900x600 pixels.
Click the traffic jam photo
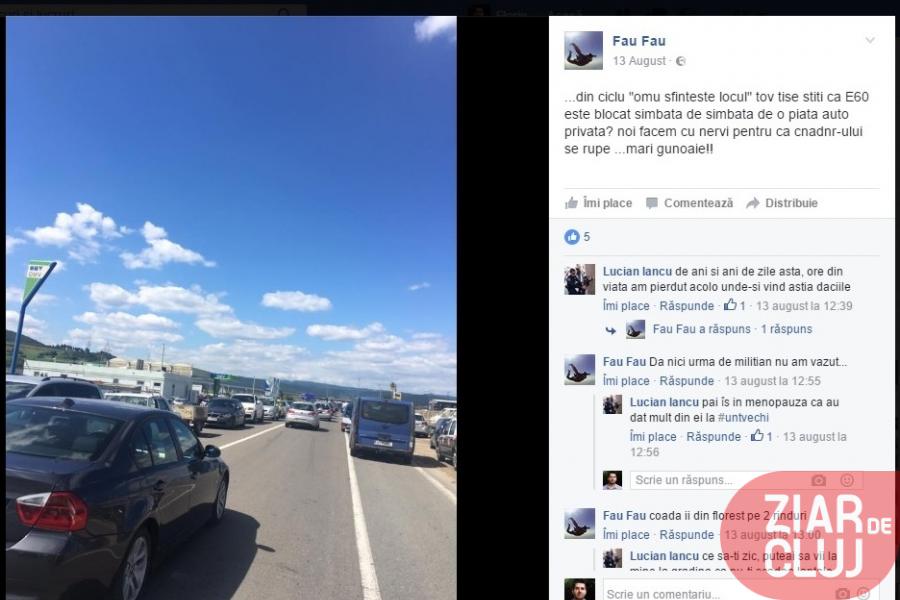pyautogui.click(x=231, y=308)
